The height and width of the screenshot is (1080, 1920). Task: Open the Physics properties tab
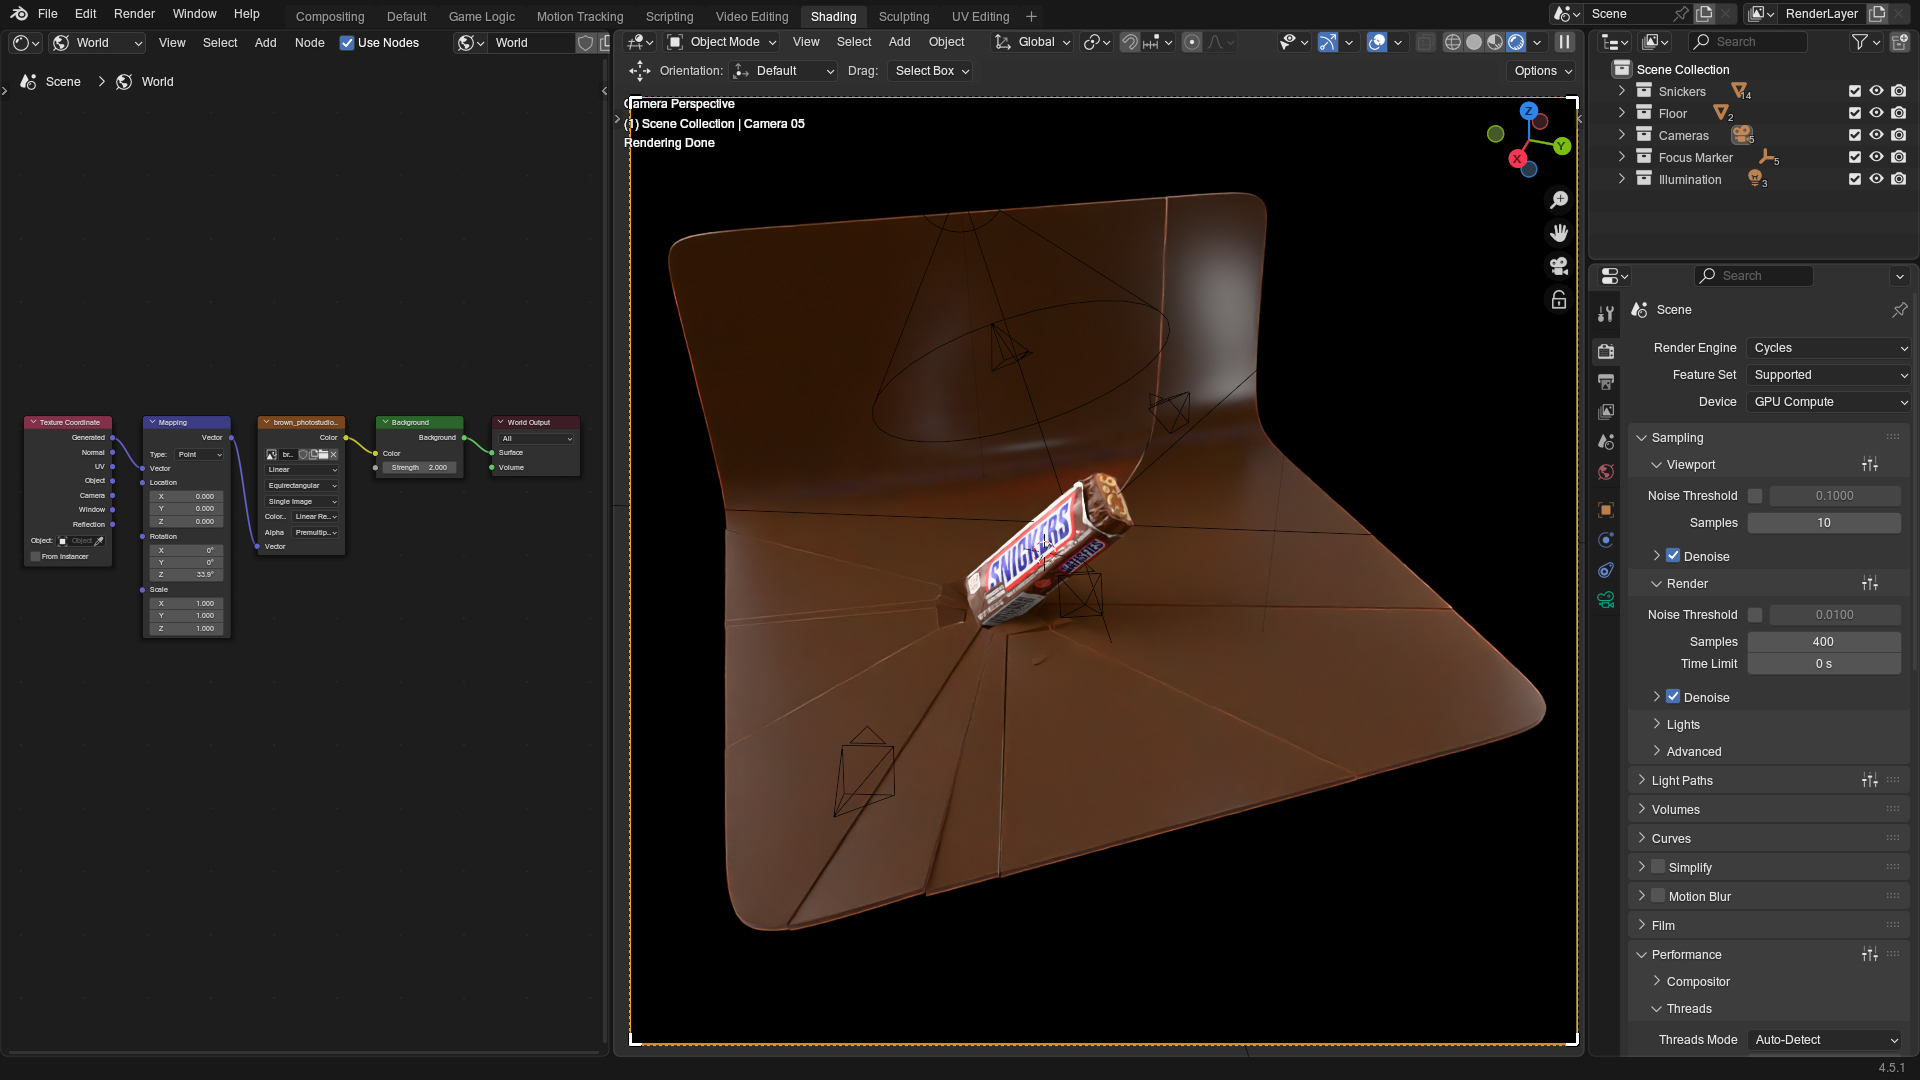(1606, 540)
